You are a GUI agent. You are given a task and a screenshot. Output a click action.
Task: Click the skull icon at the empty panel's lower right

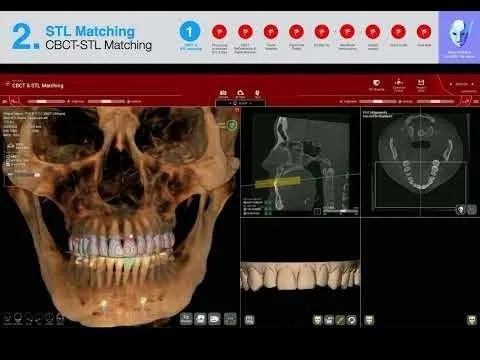(x=472, y=320)
